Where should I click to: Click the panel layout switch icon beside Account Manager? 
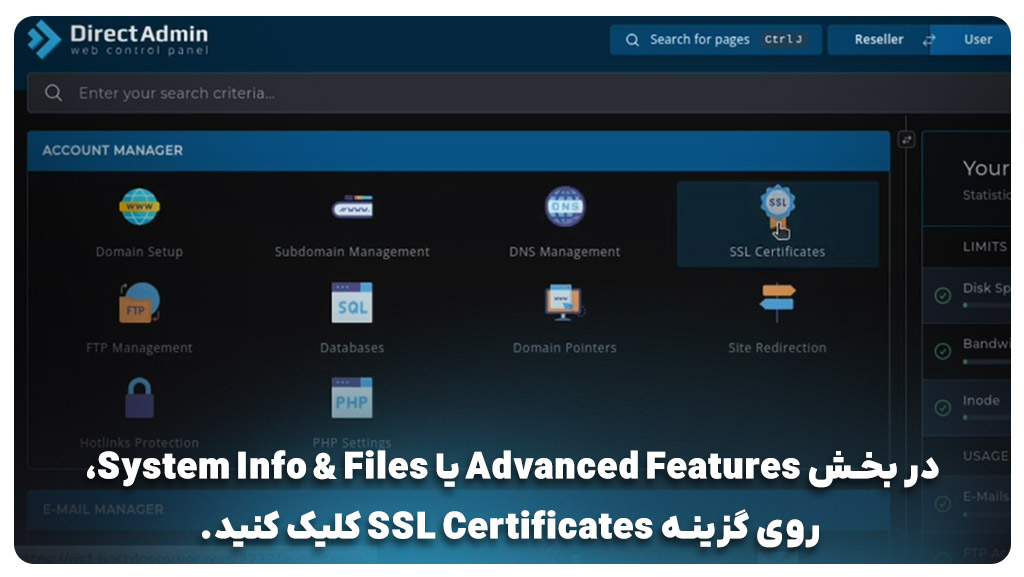coord(906,140)
